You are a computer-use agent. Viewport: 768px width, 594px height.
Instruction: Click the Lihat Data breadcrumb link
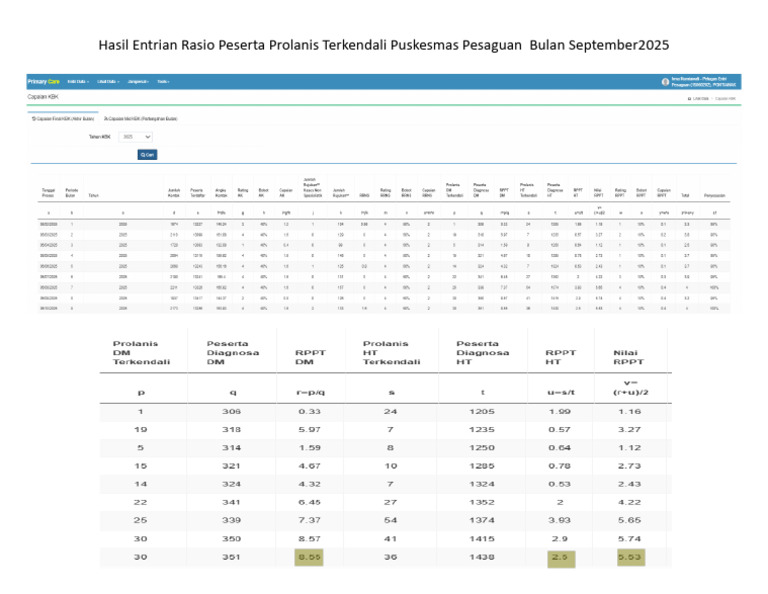click(x=701, y=99)
